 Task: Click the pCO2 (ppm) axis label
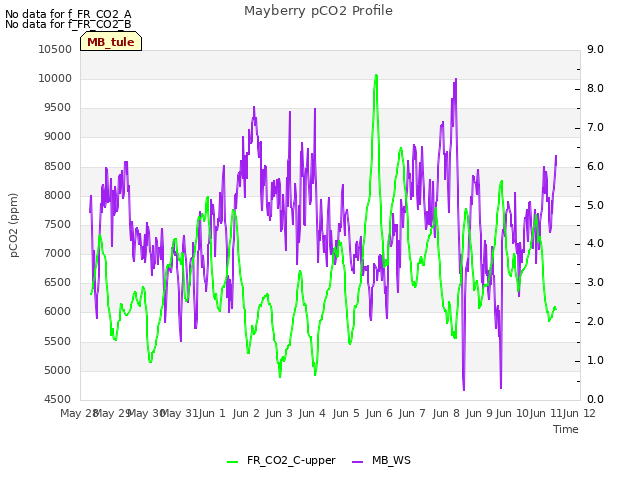pyautogui.click(x=13, y=225)
